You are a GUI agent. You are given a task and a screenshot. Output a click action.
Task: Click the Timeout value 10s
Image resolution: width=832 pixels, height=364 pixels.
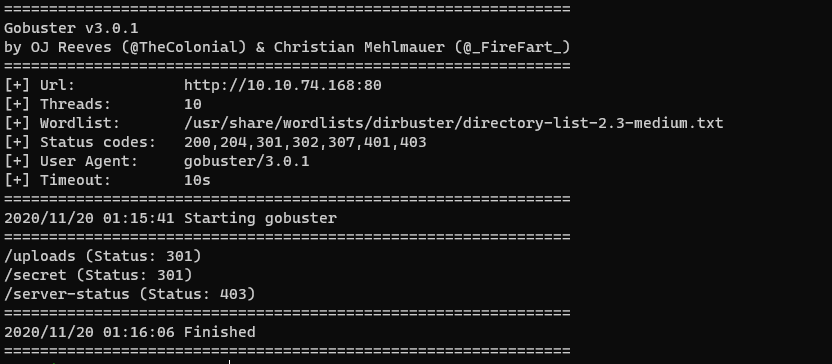click(197, 180)
